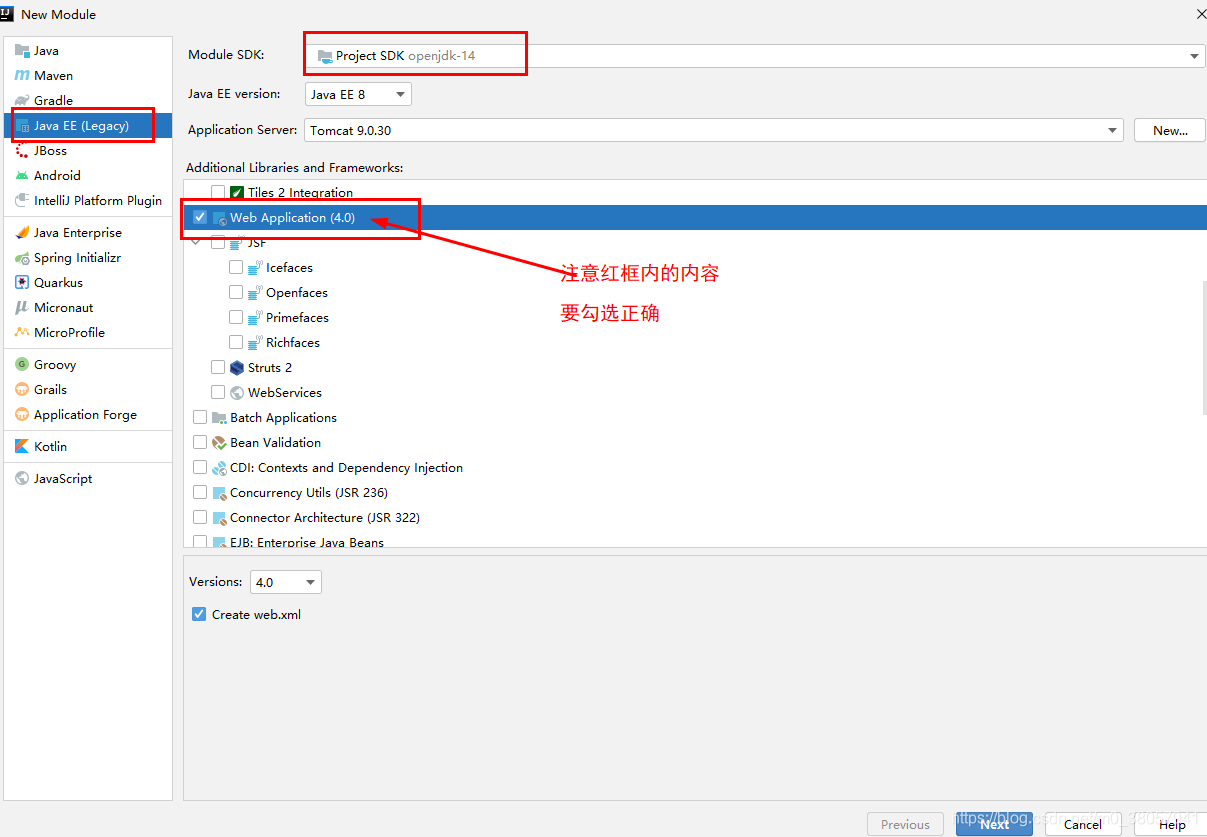Click the Batch Applications icon

tap(219, 417)
